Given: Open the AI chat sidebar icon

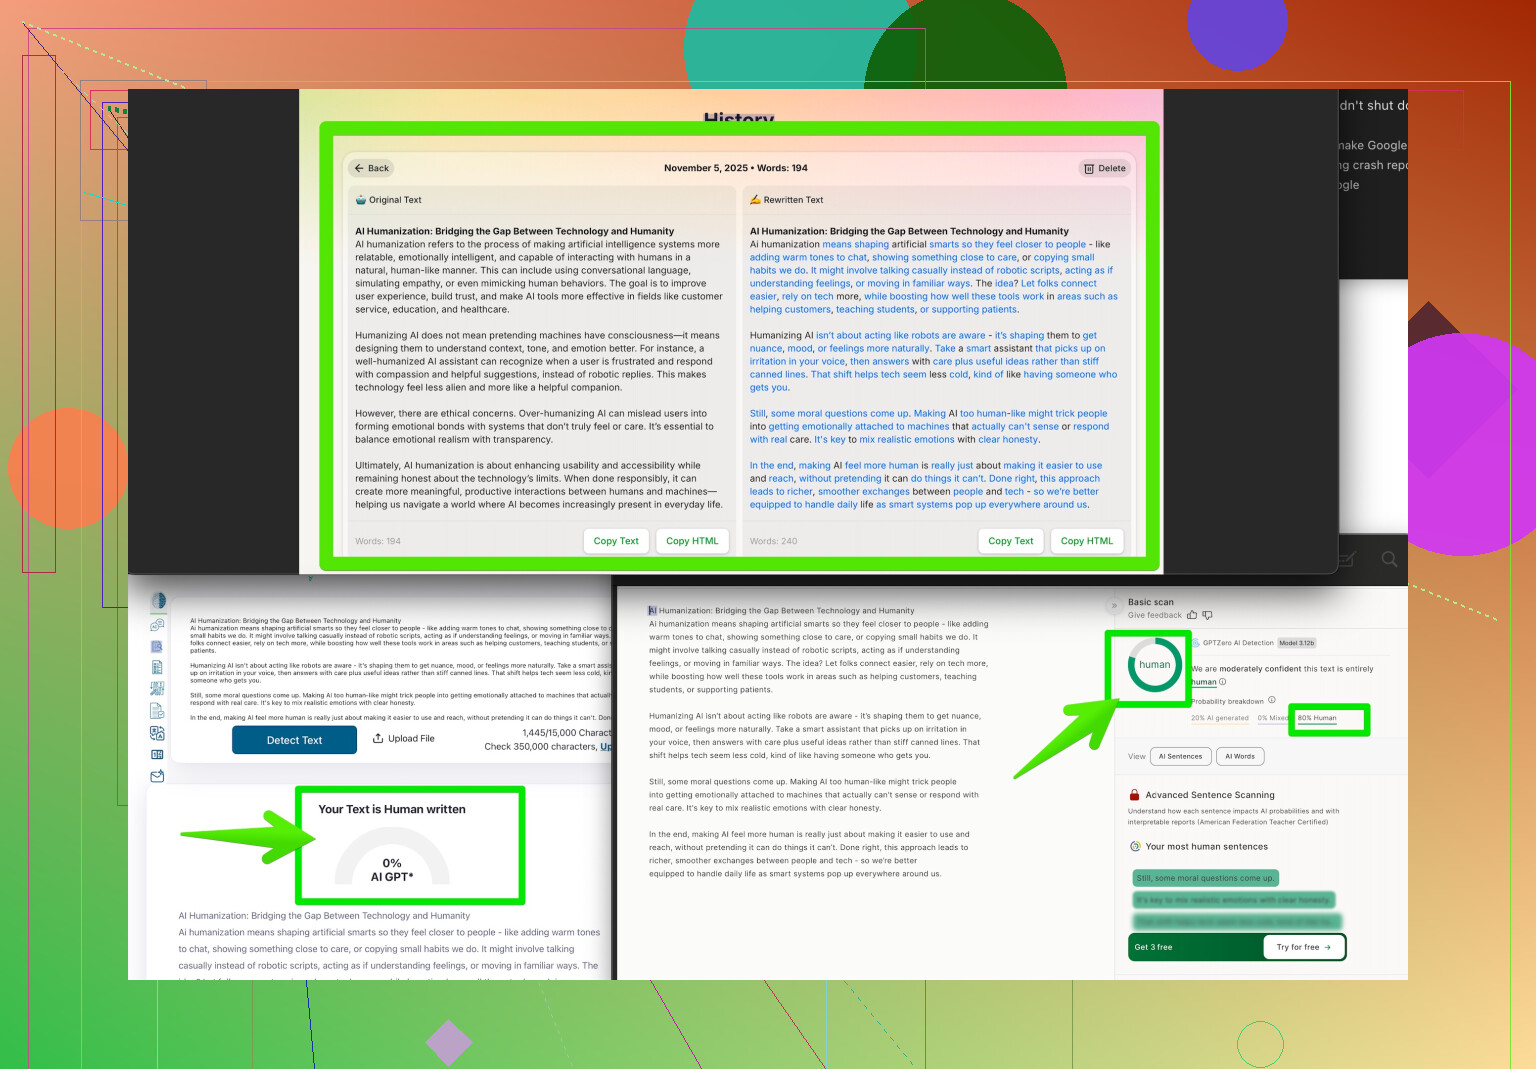Looking at the screenshot, I should pos(157,625).
